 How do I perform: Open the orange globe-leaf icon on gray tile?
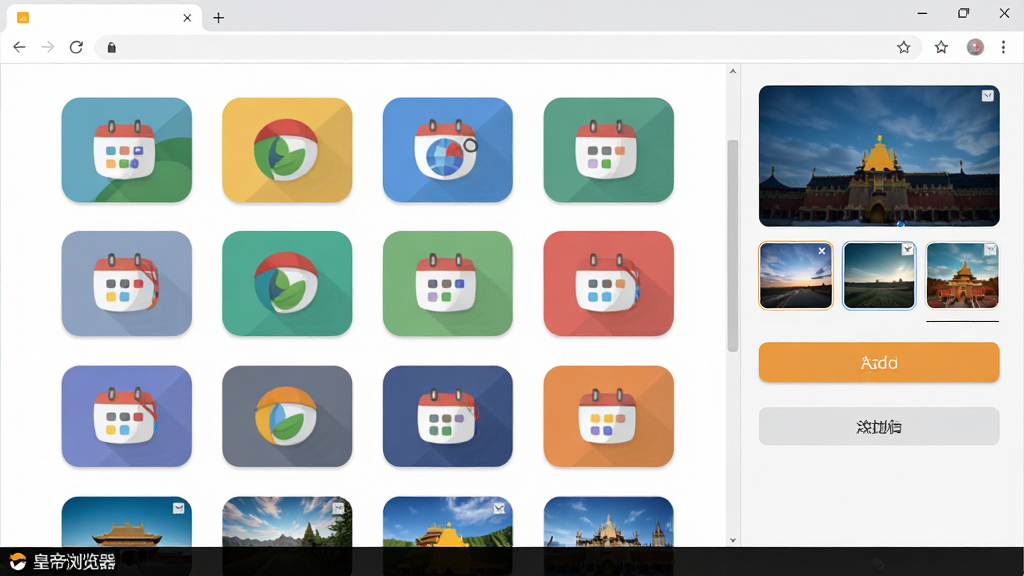(287, 416)
